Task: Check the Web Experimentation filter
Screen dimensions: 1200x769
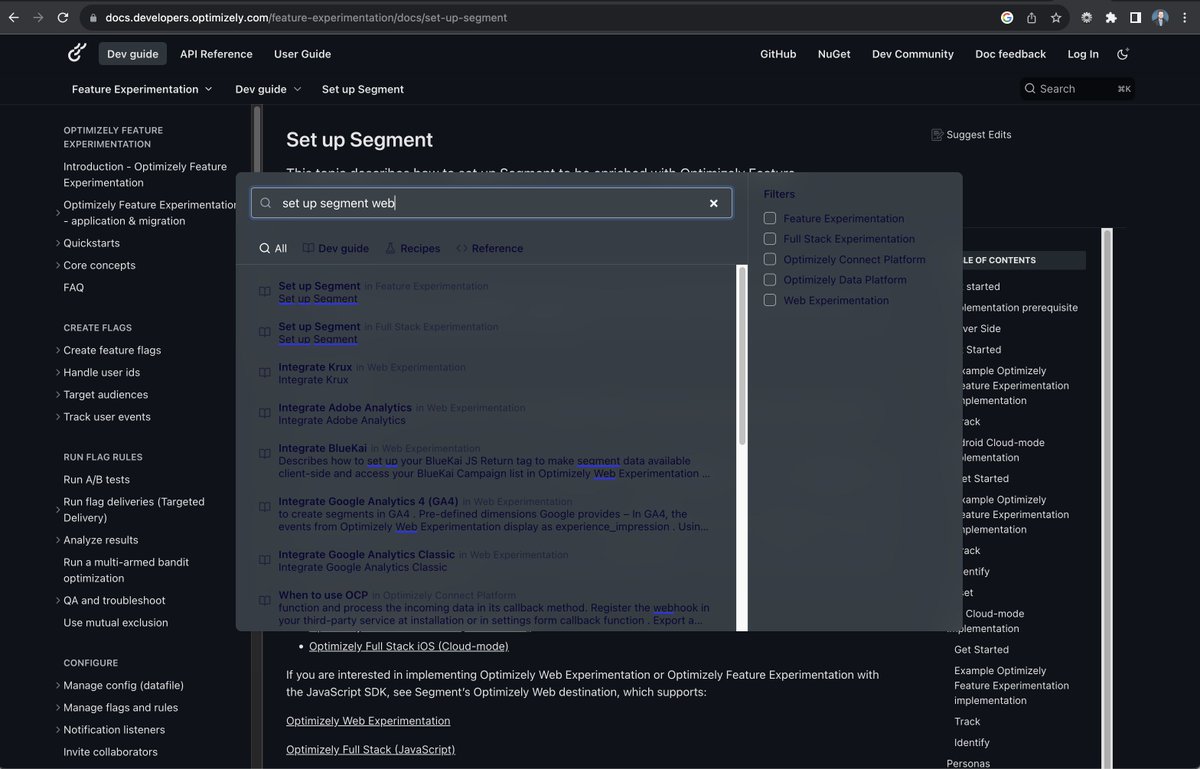Action: tap(770, 300)
